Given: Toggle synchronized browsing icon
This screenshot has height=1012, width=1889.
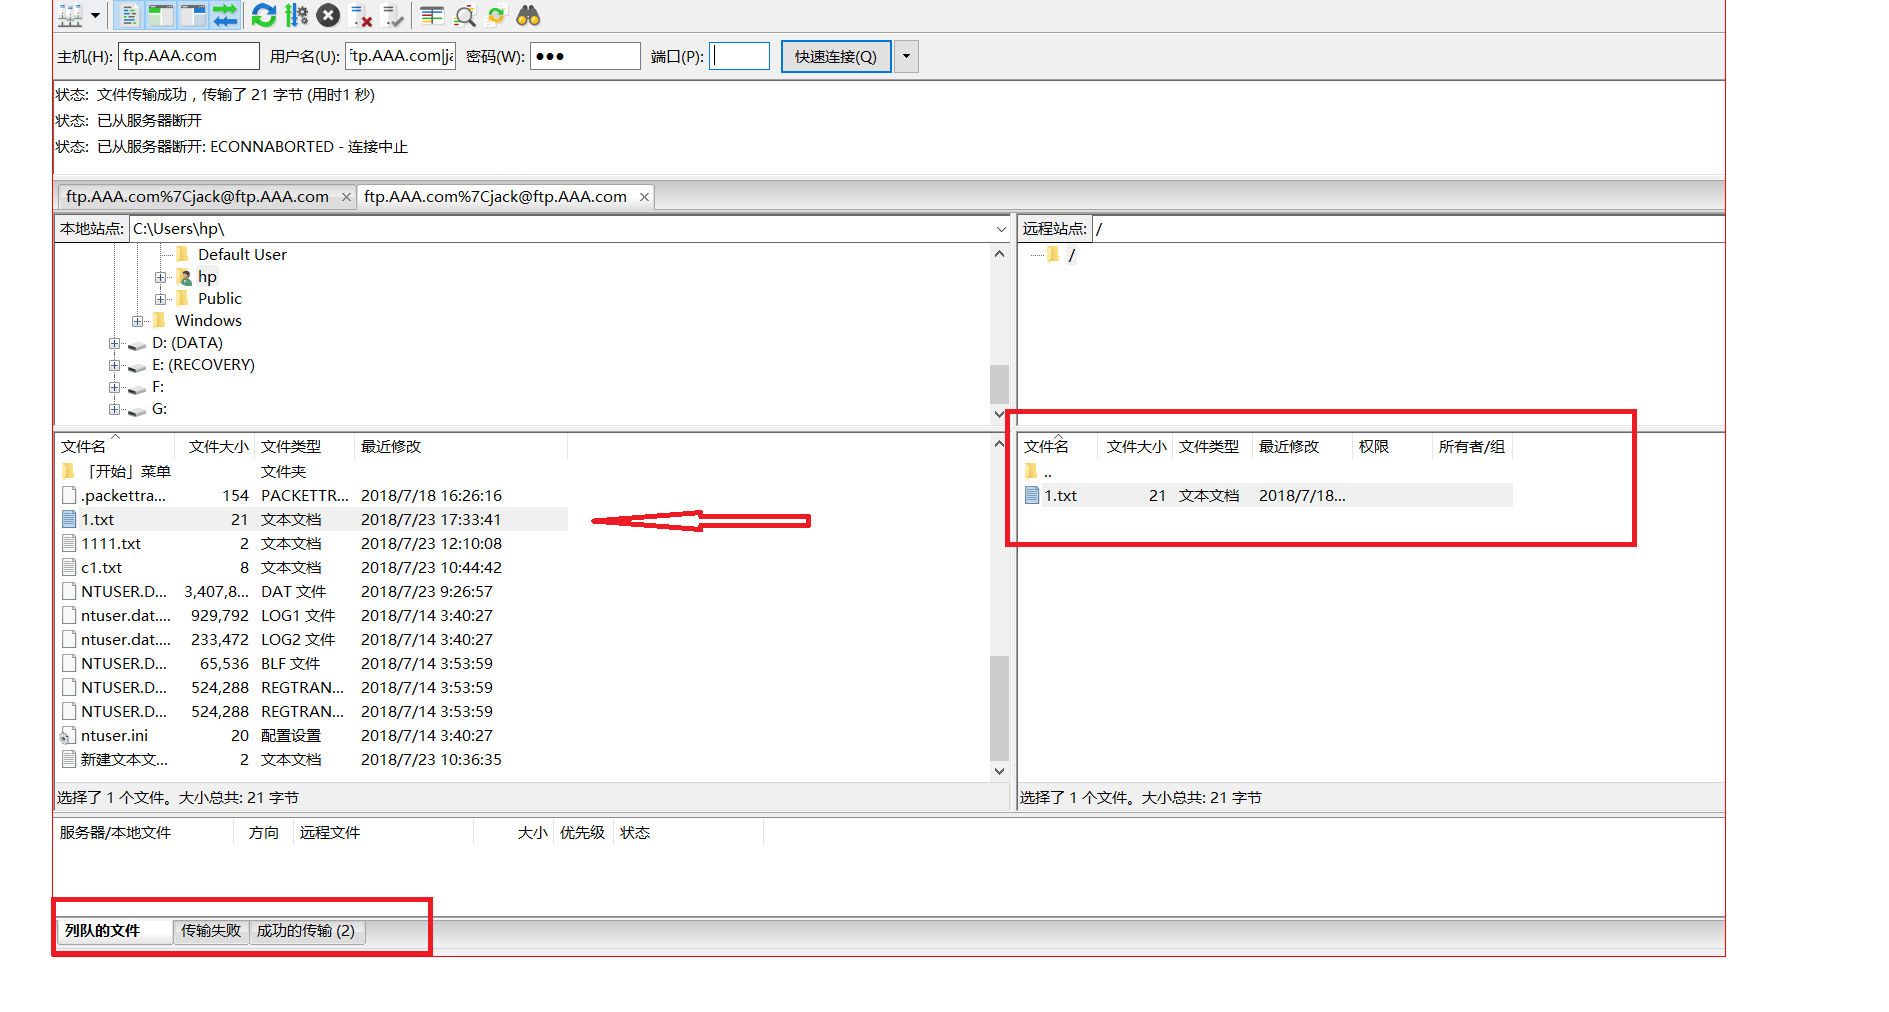Looking at the screenshot, I should (x=496, y=15).
